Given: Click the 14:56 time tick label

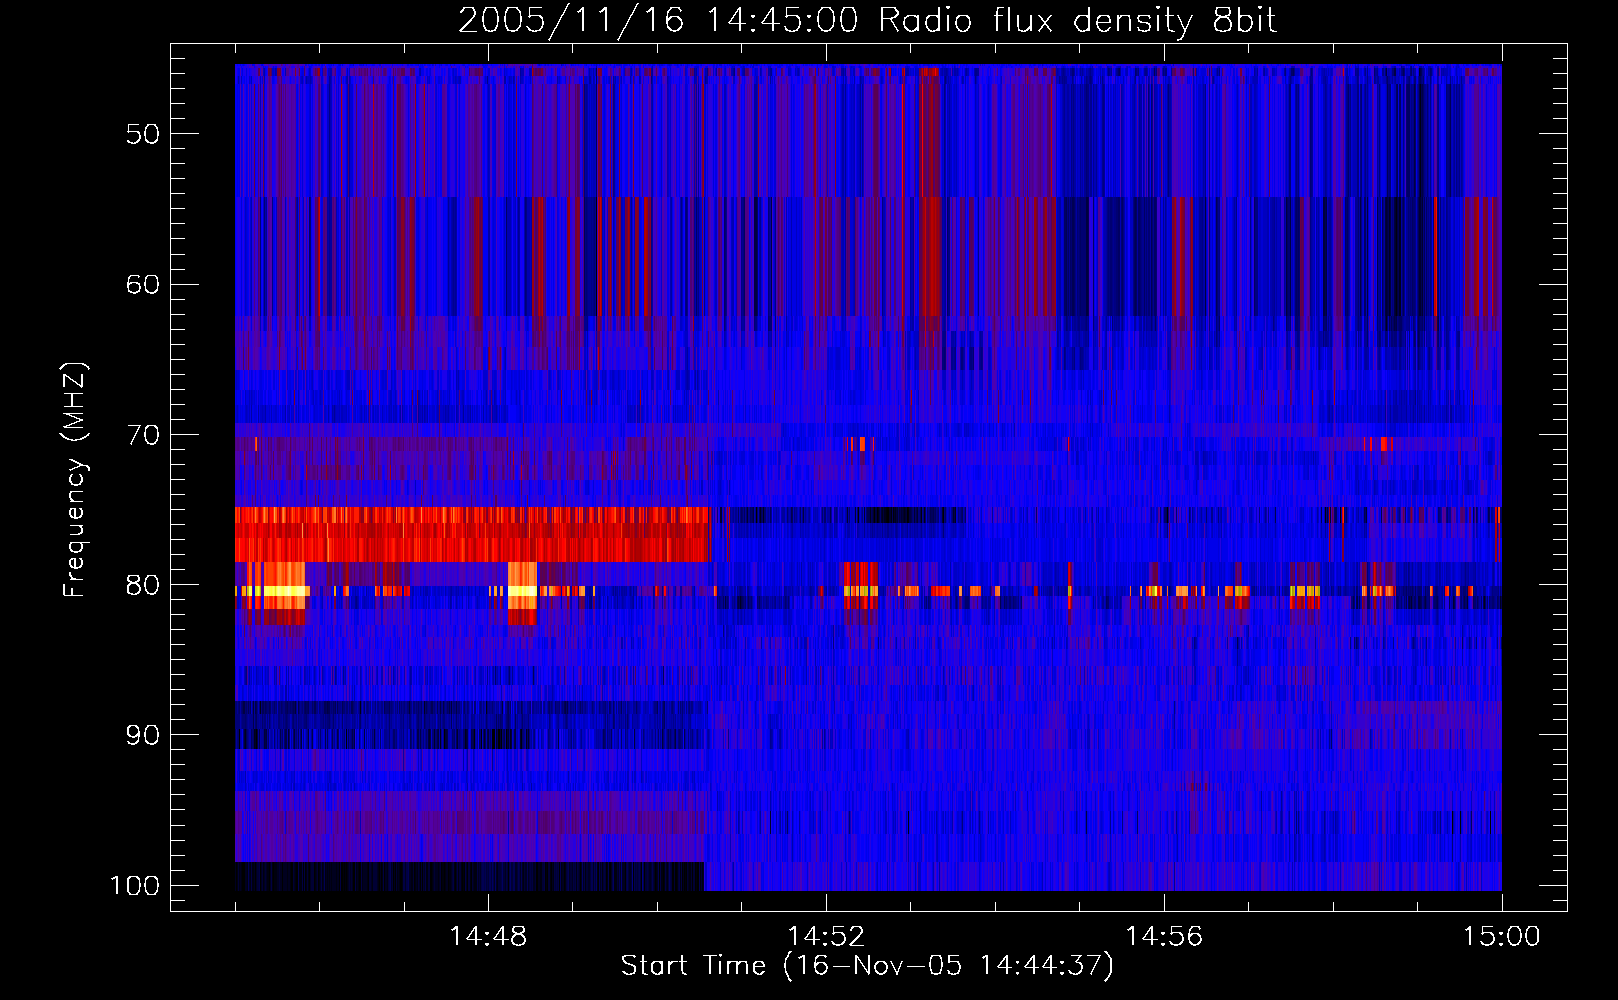Looking at the screenshot, I should pos(1164,937).
